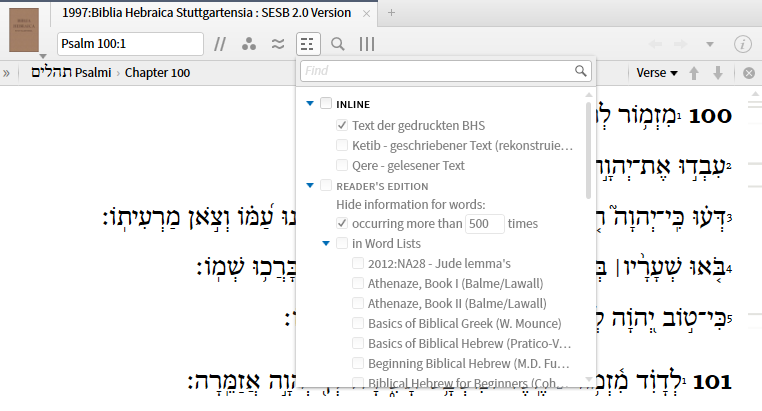
Task: Toggle the in Word Lists checkbox
Action: pos(342,243)
